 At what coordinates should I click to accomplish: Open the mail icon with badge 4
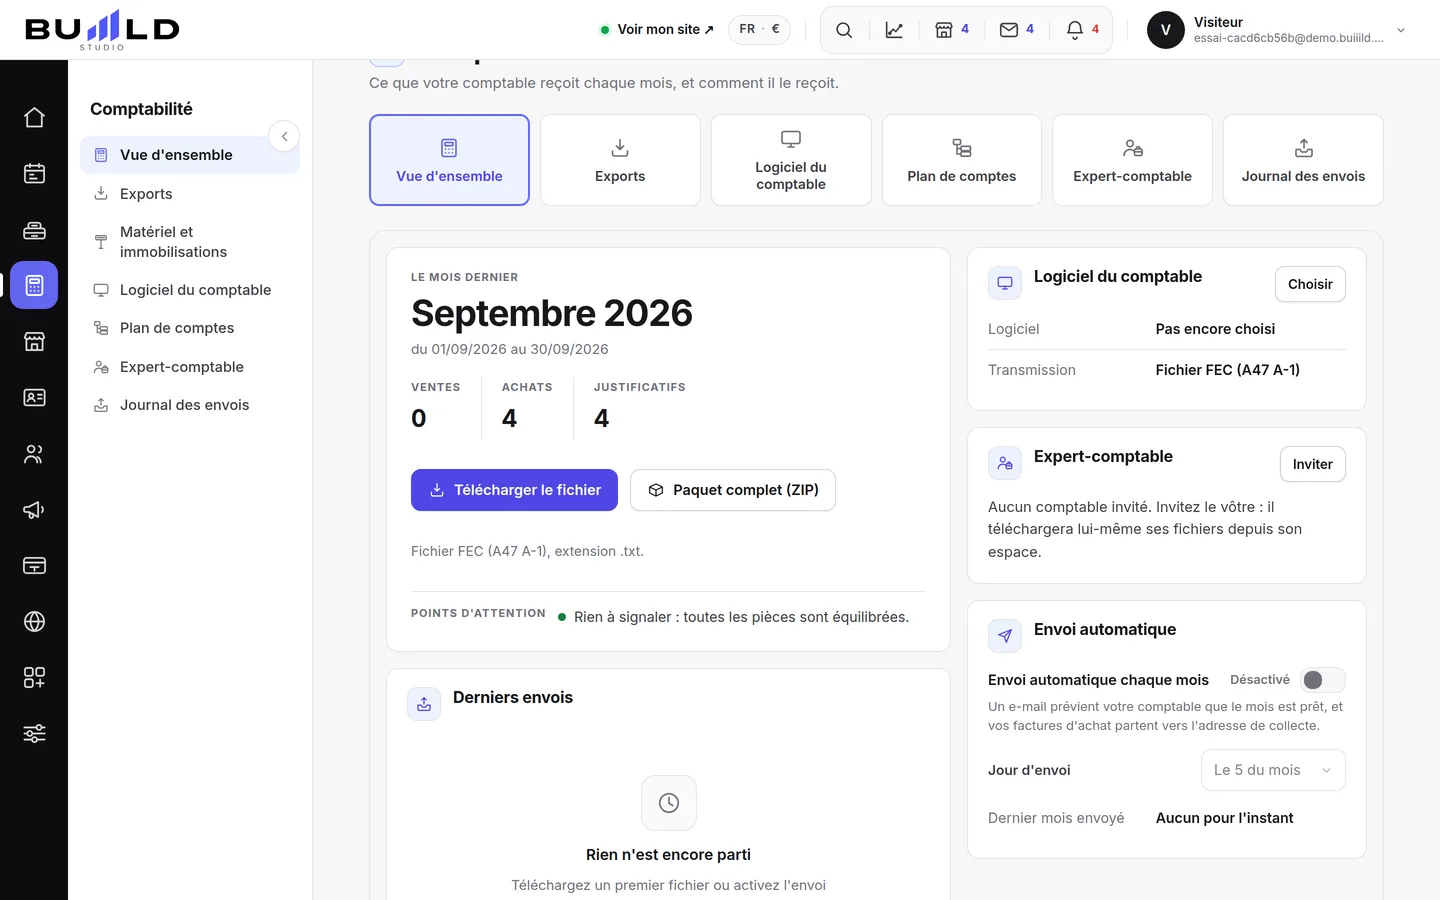point(1017,30)
